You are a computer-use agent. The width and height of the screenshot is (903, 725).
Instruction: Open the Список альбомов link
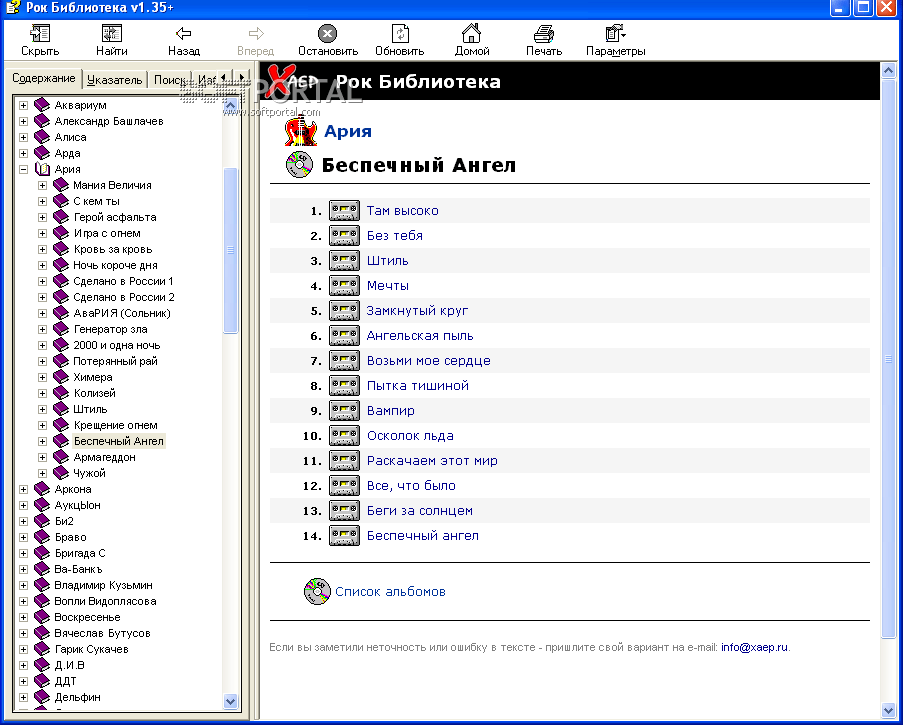point(390,591)
